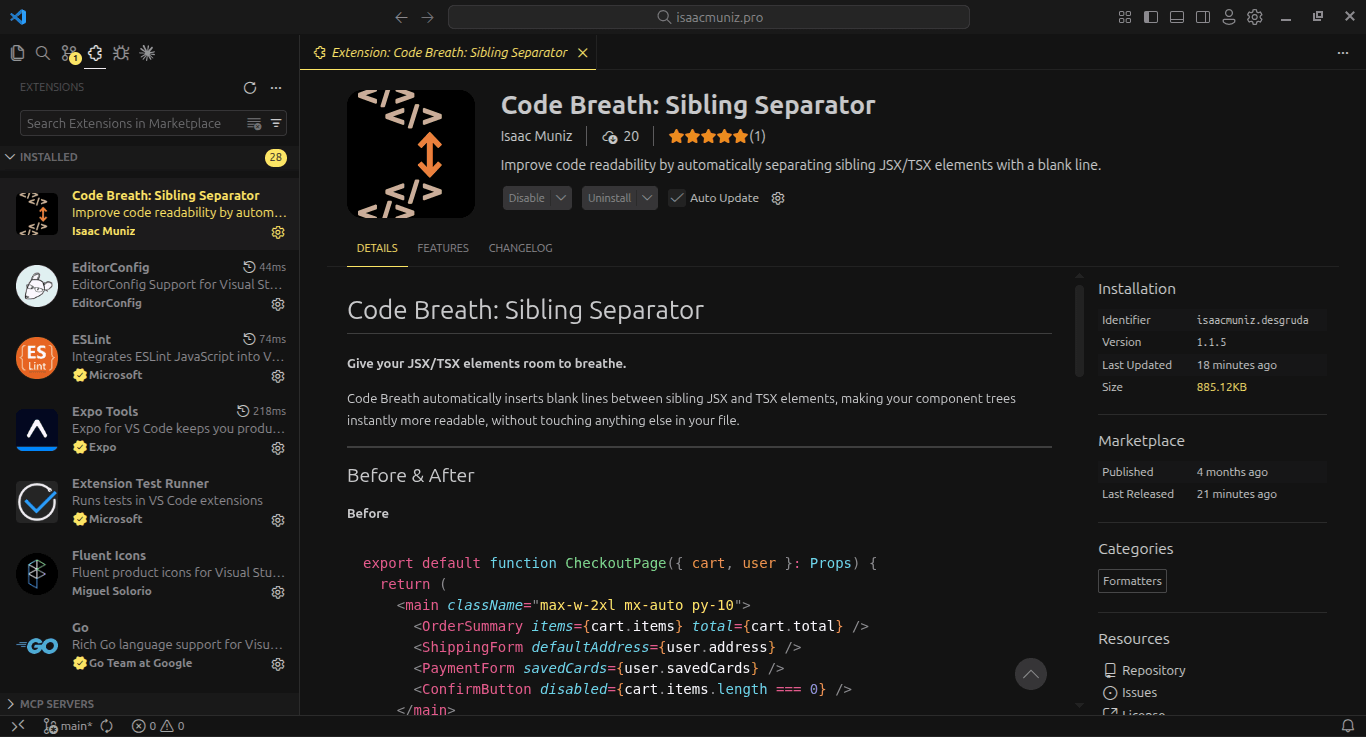Collapse the INSTALLED section
The image size is (1366, 737).
[150, 157]
